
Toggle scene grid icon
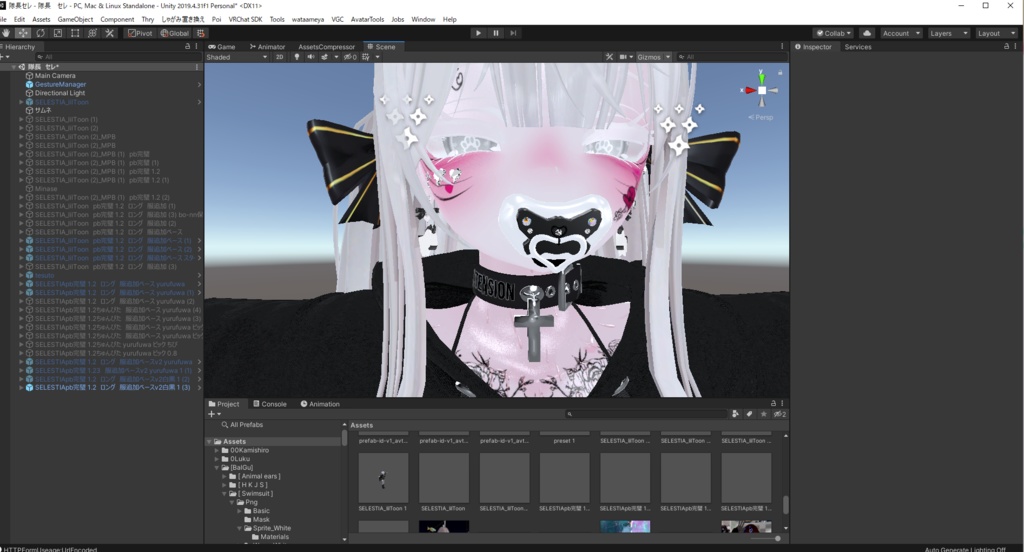(x=366, y=57)
